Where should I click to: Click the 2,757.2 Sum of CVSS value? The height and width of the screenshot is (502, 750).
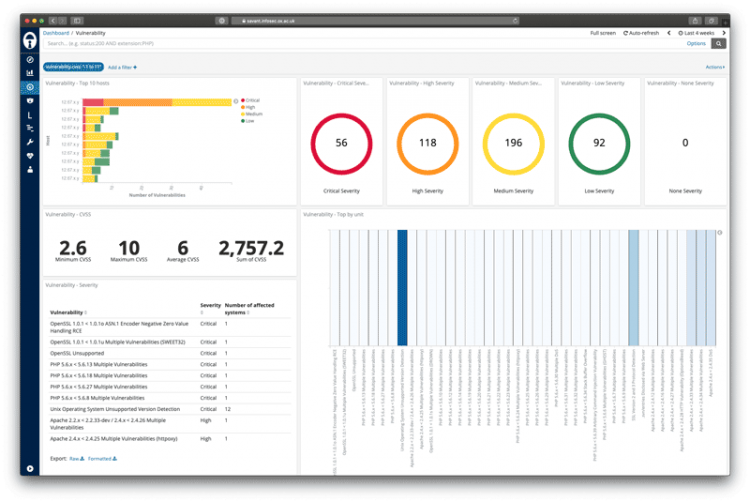[251, 248]
